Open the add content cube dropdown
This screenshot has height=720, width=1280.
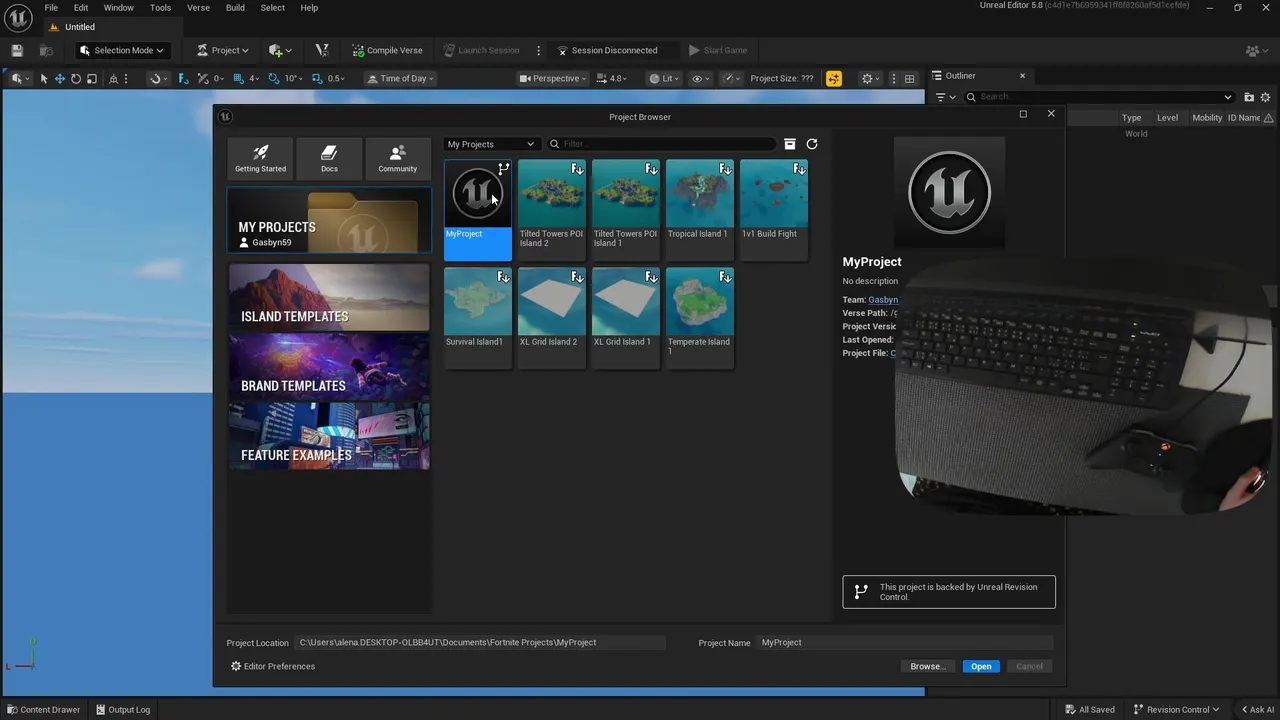tap(280, 50)
